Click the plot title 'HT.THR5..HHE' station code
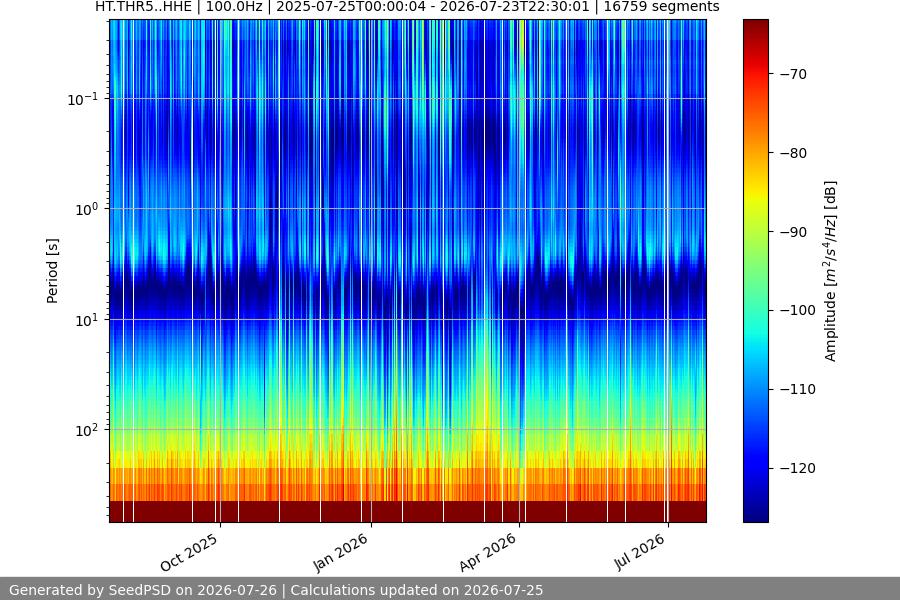The image size is (900, 600). 143,7
